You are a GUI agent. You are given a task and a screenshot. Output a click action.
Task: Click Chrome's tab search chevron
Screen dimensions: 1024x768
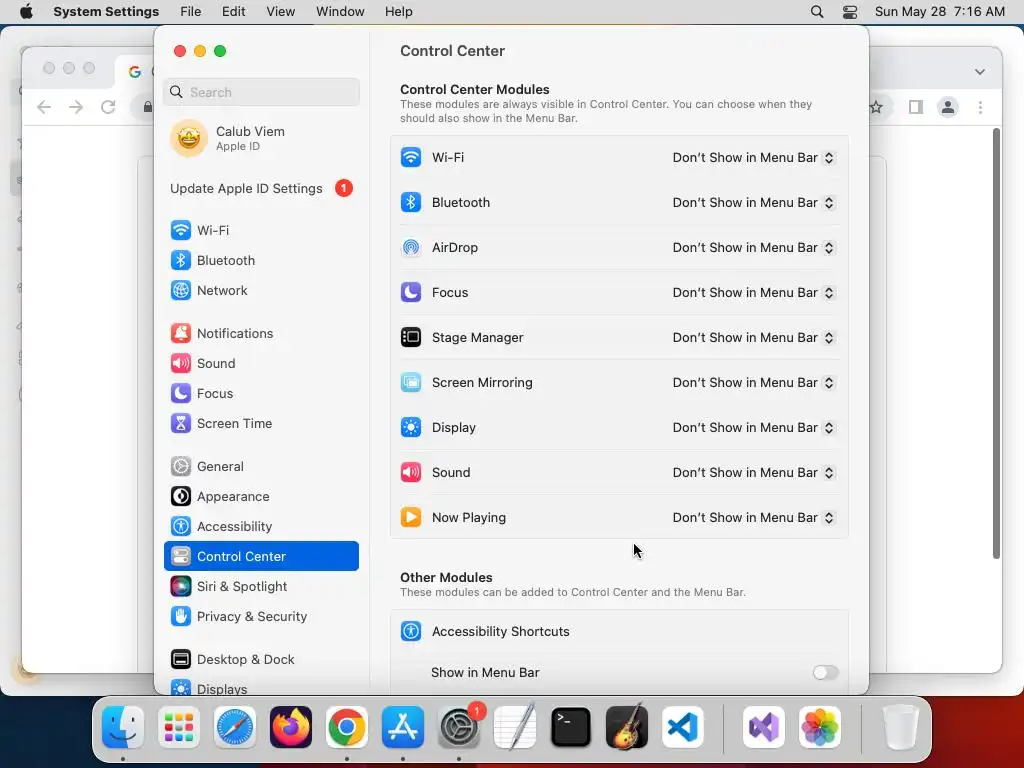click(x=980, y=72)
